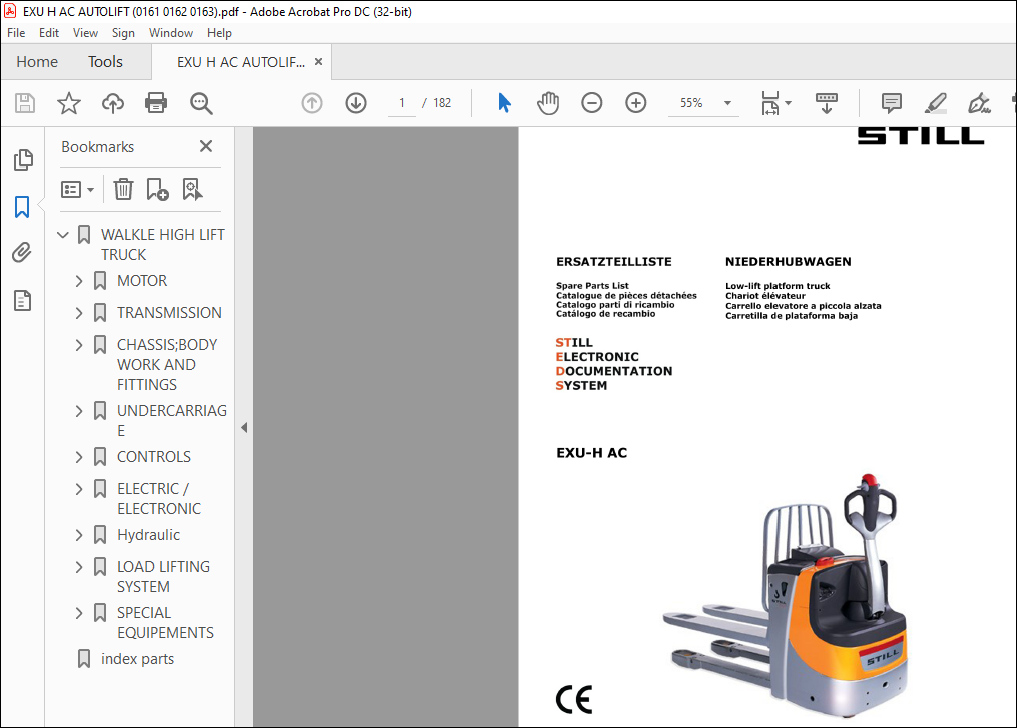Image resolution: width=1017 pixels, height=728 pixels.
Task: Collapse the navigation pane with side arrow
Action: click(244, 428)
